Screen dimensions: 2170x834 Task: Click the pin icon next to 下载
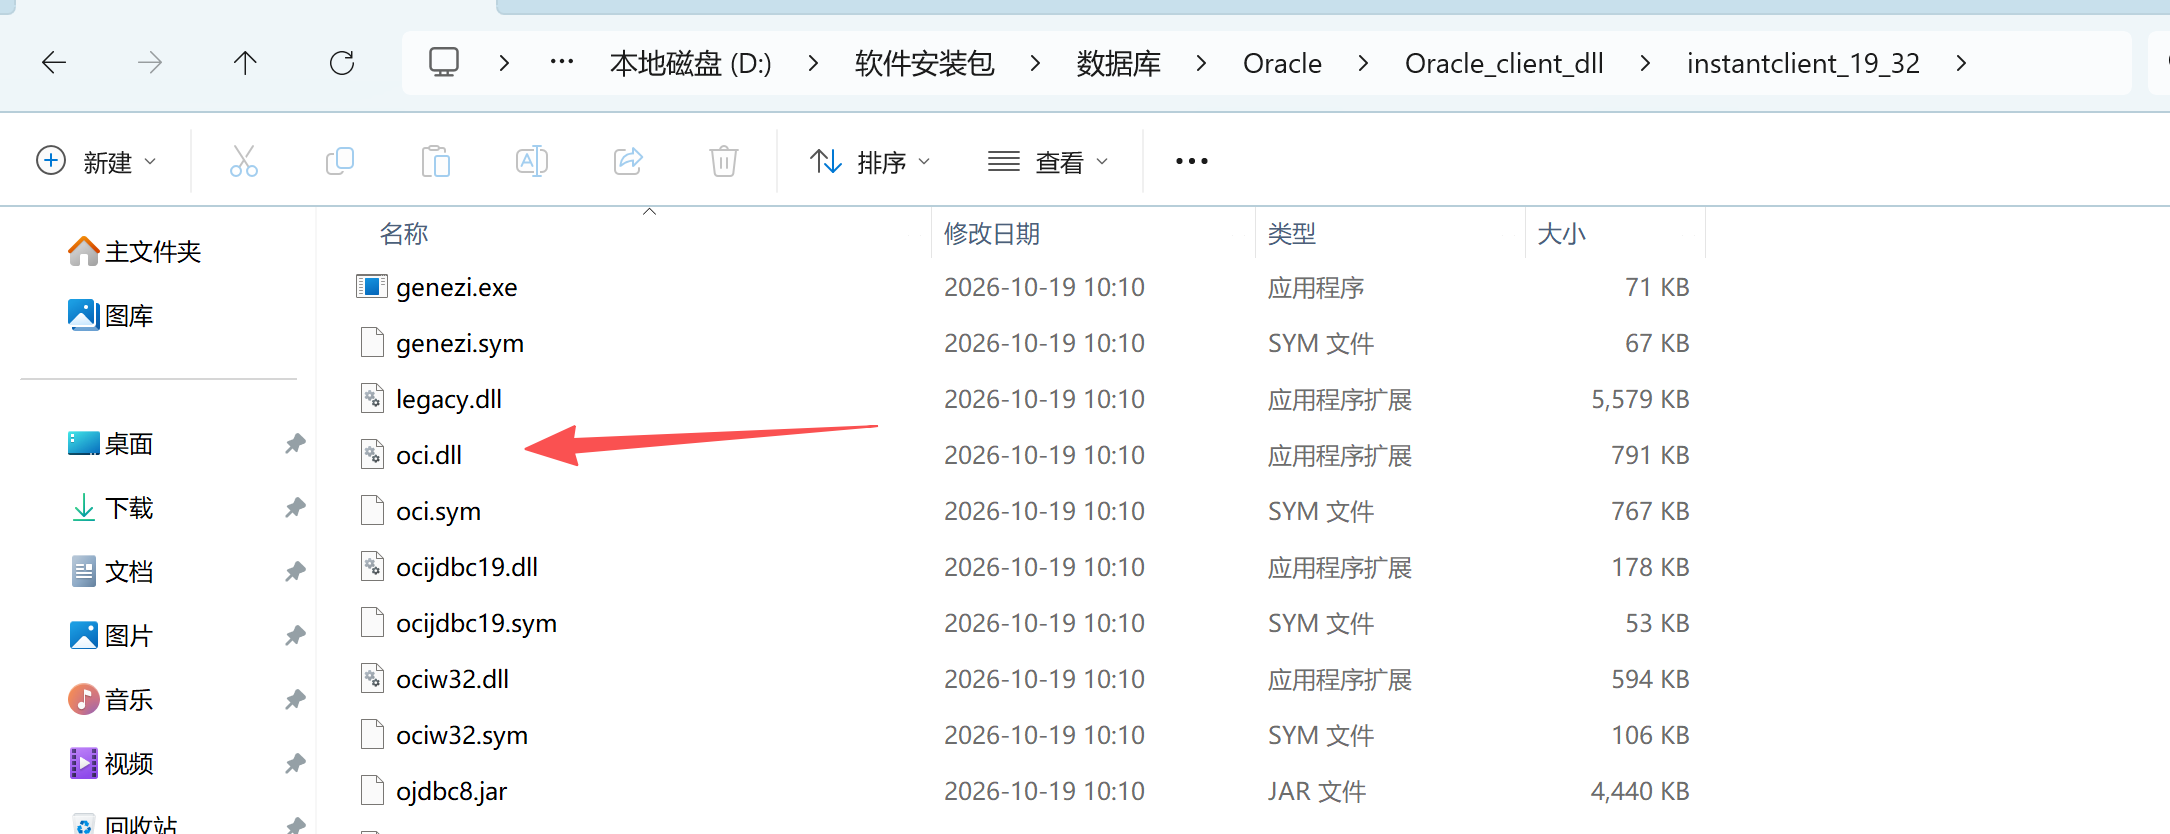[x=295, y=507]
